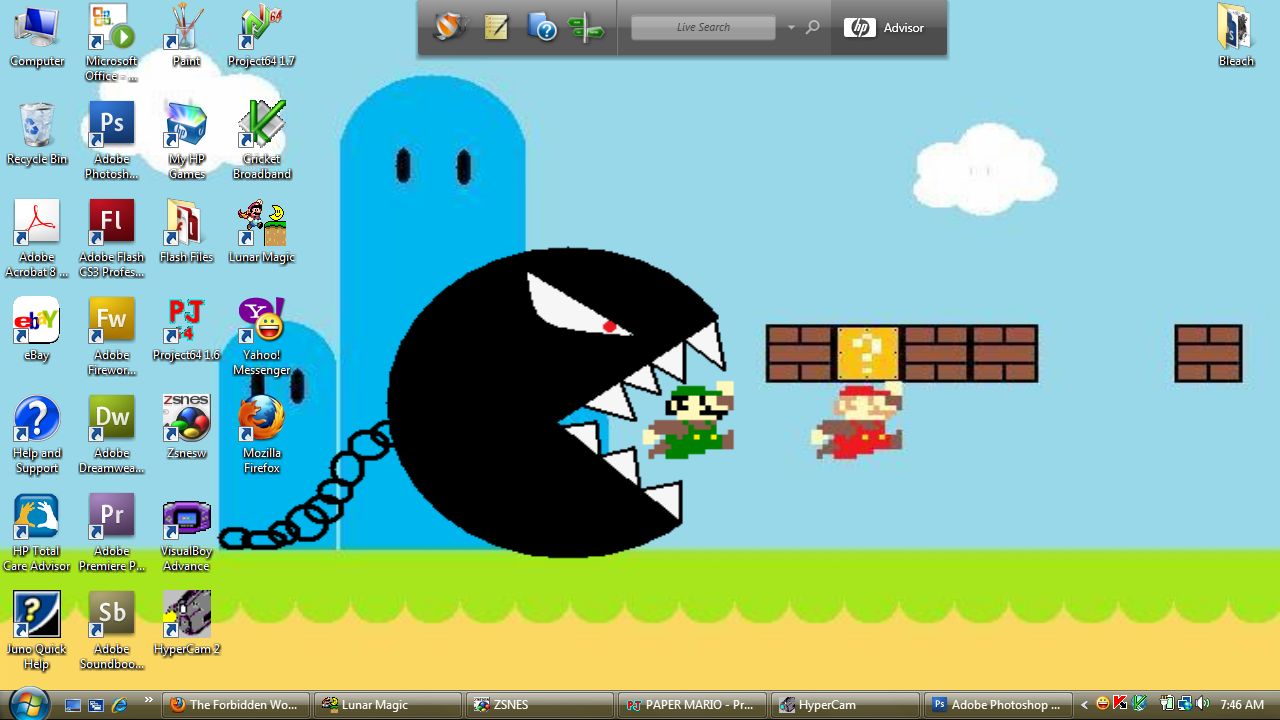
Task: Open the Bleach folder on the desktop
Action: 1235,28
